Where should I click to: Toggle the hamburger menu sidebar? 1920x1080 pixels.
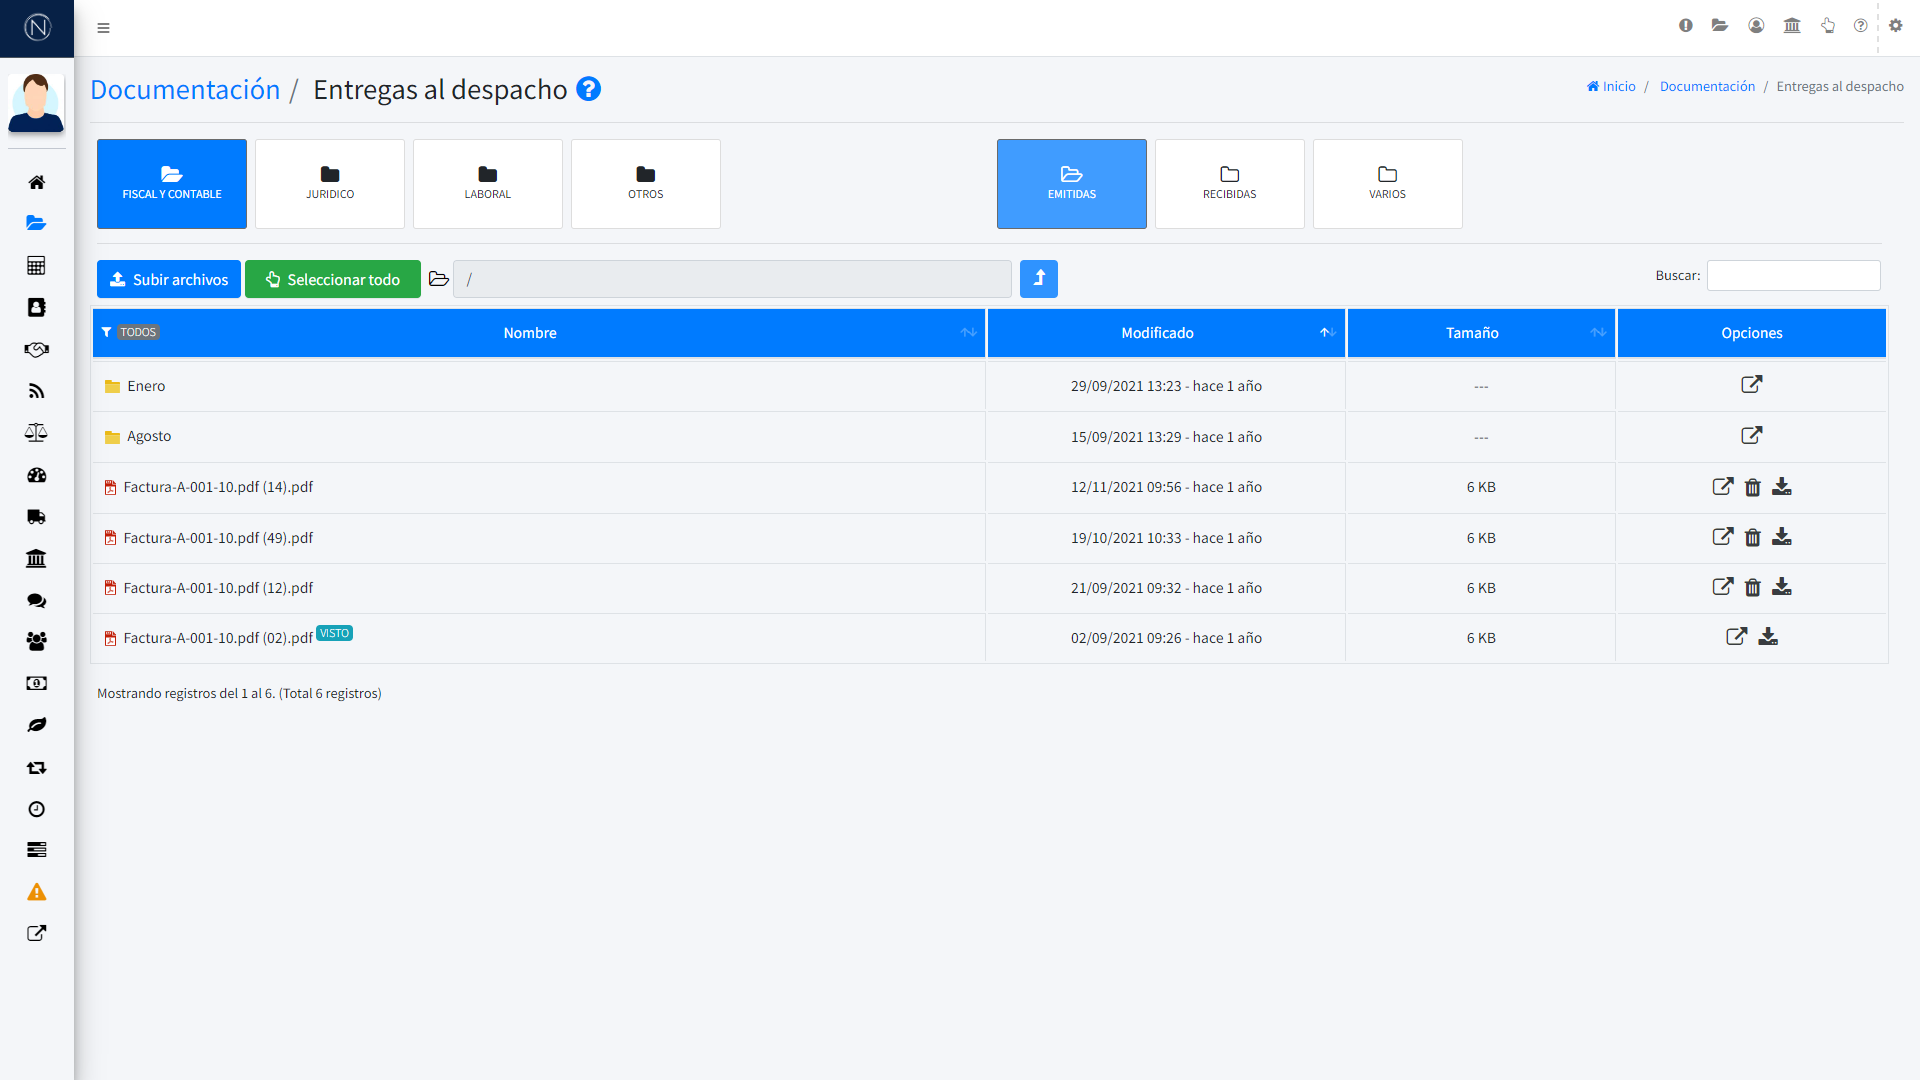103,28
